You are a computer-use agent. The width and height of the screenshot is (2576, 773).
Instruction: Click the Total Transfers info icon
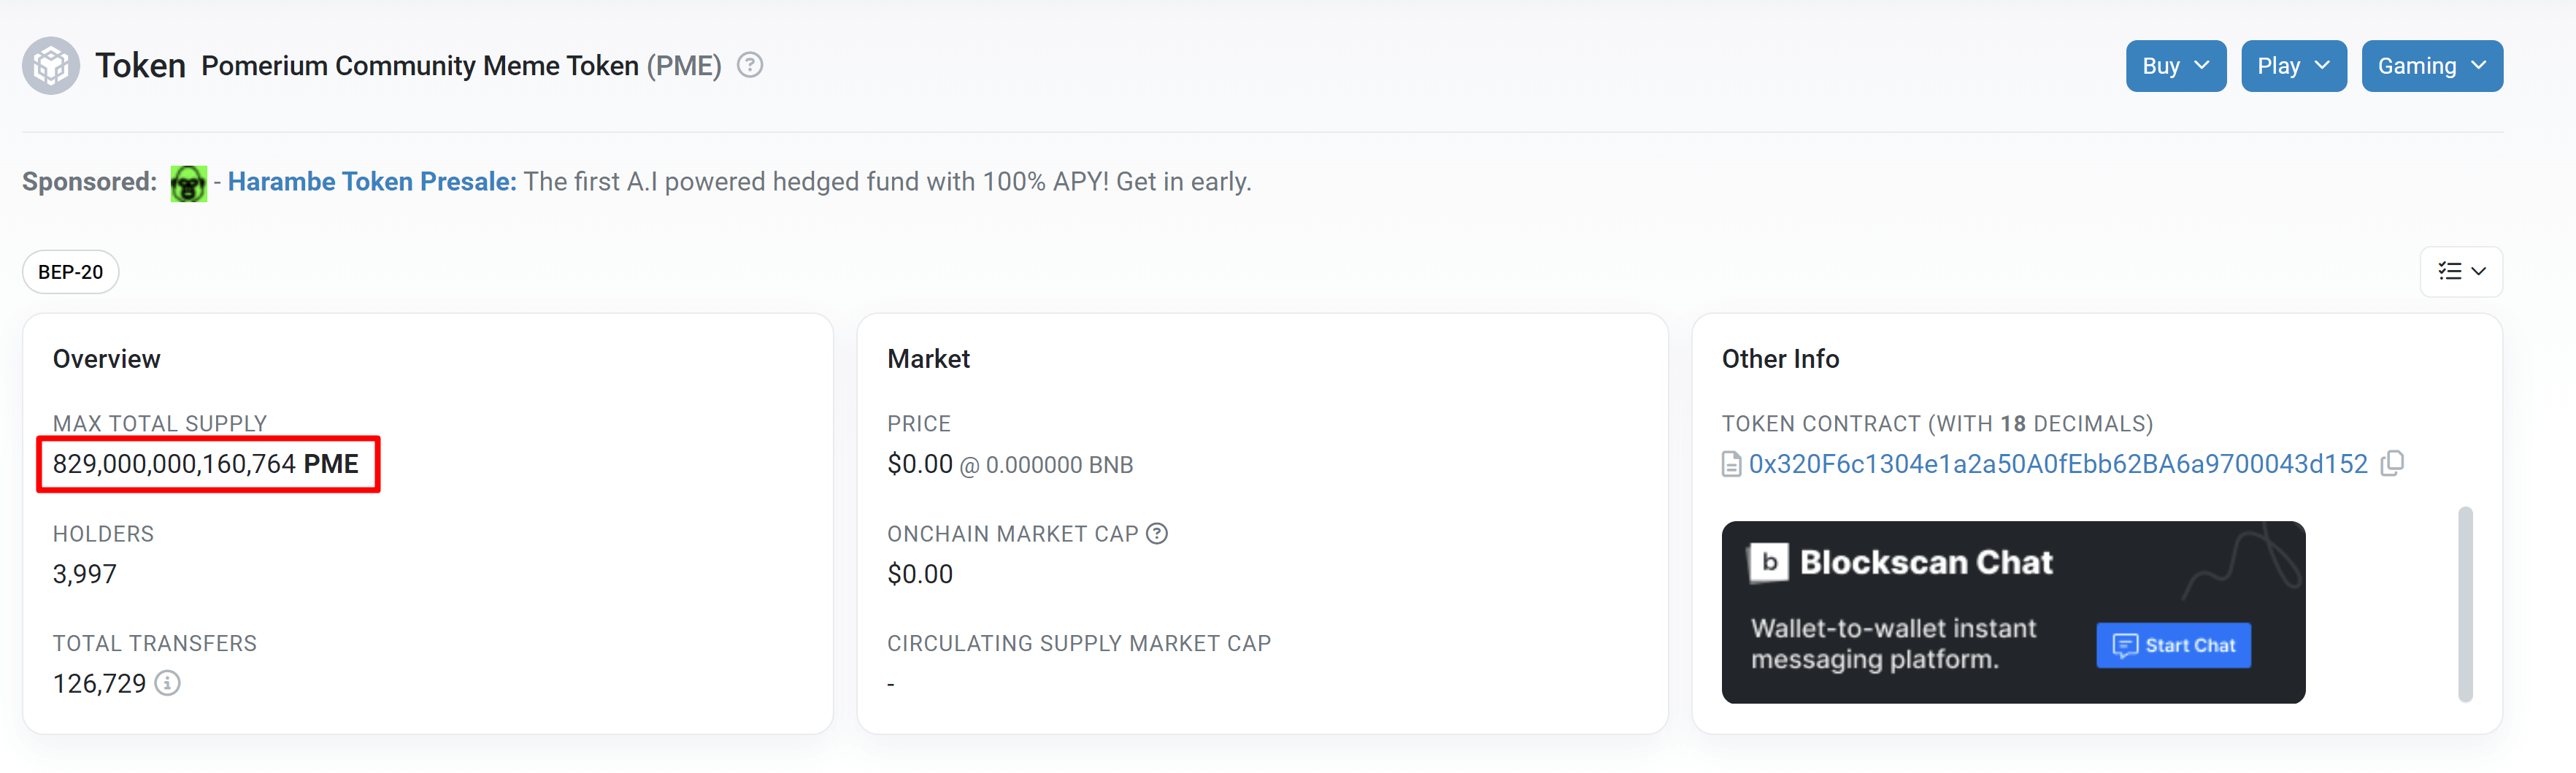(168, 683)
